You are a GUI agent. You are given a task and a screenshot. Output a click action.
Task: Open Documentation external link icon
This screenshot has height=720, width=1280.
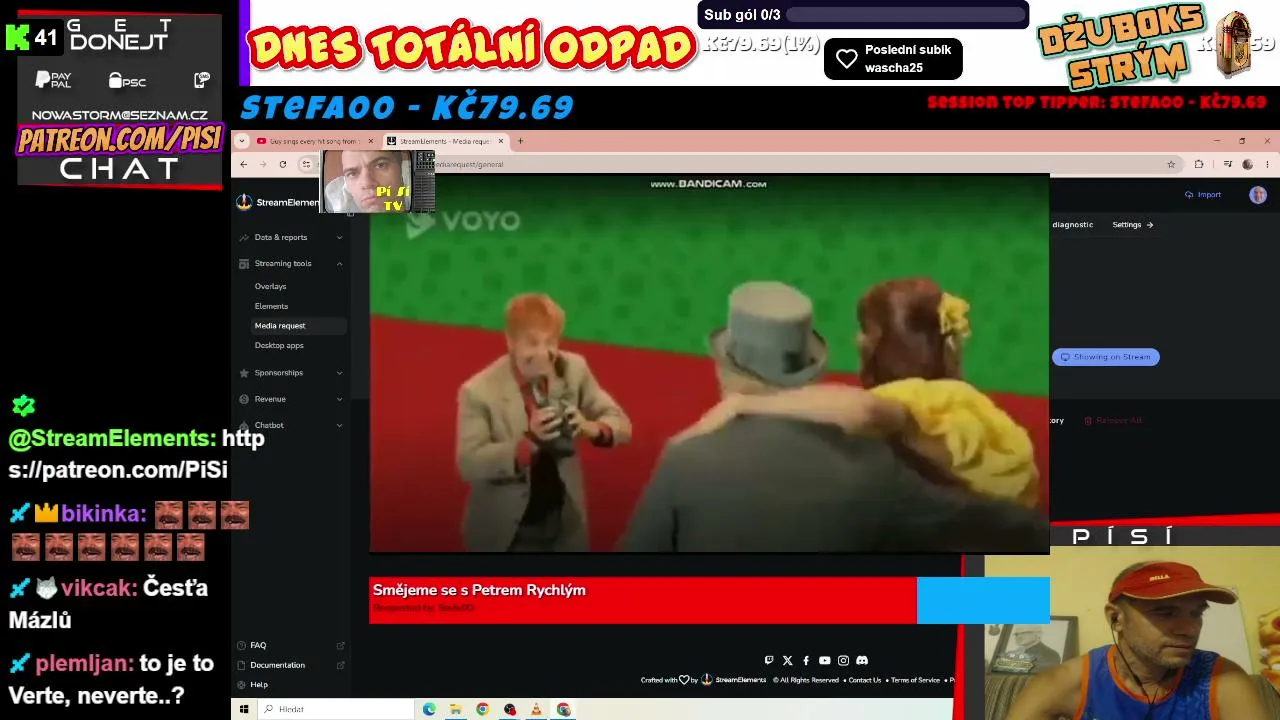pos(341,665)
